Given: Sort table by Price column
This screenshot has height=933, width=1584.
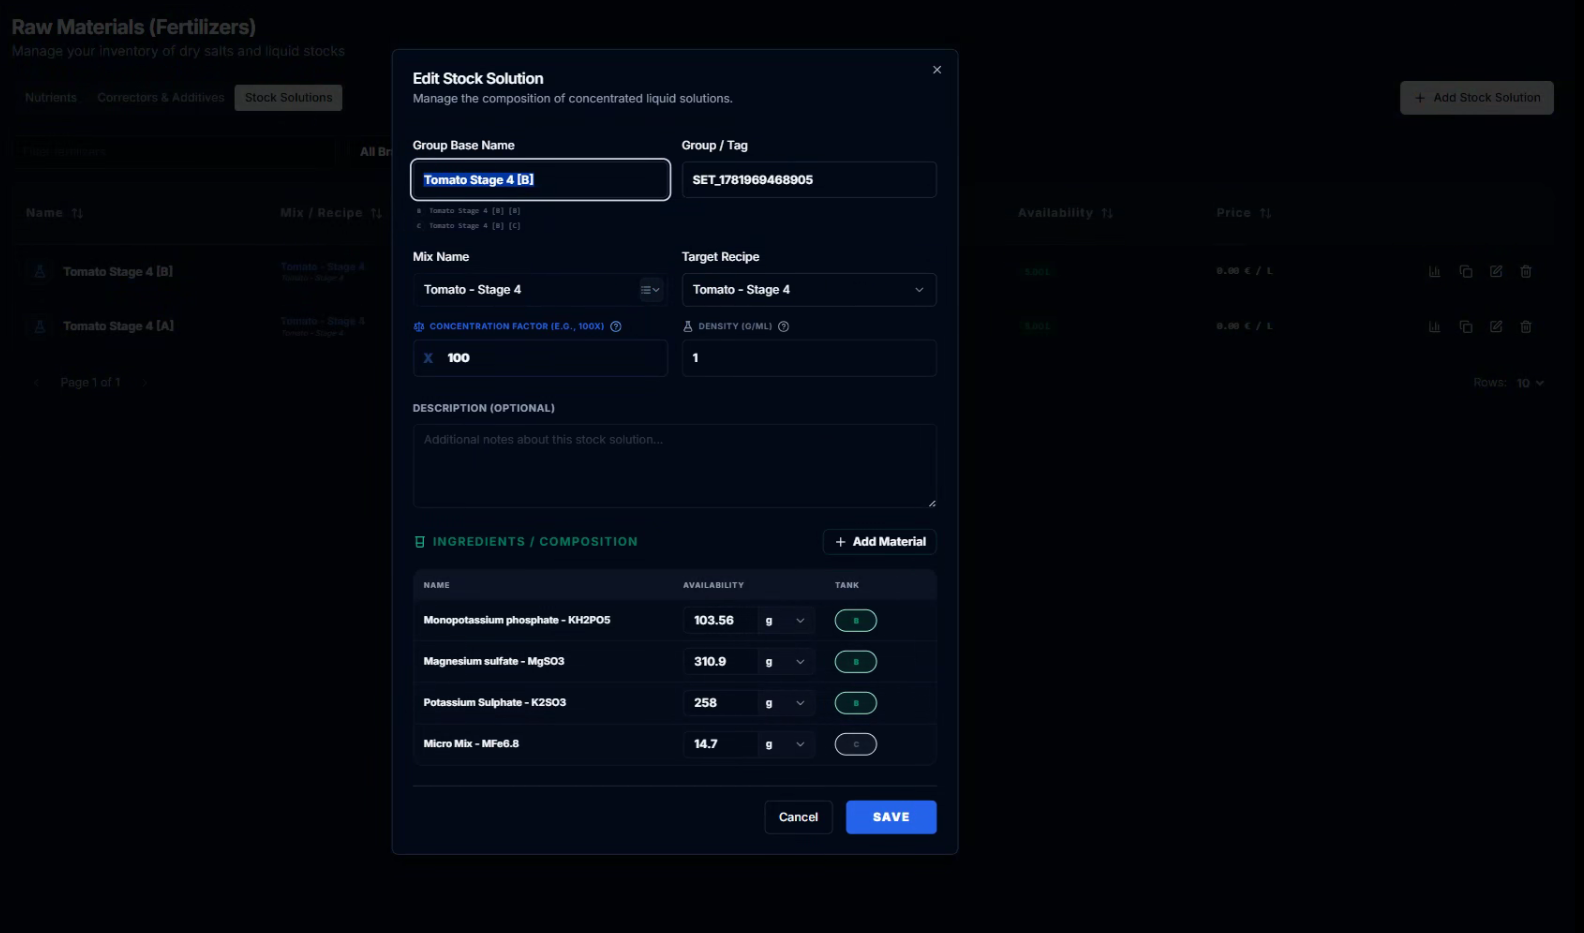Looking at the screenshot, I should click(1244, 213).
